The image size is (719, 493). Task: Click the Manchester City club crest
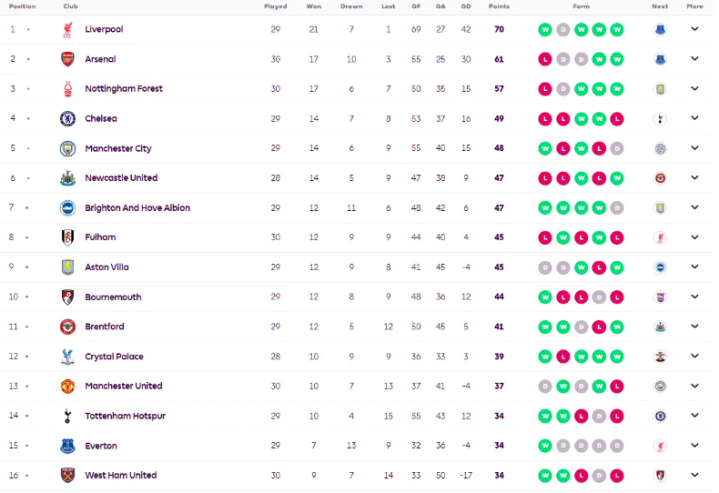pyautogui.click(x=68, y=149)
